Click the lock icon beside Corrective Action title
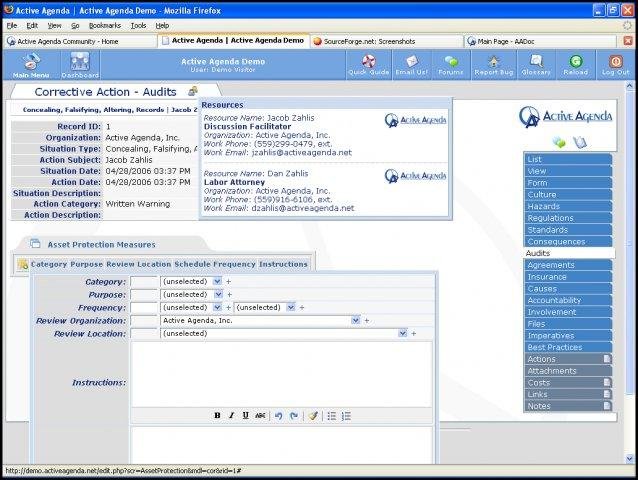 tap(193, 91)
